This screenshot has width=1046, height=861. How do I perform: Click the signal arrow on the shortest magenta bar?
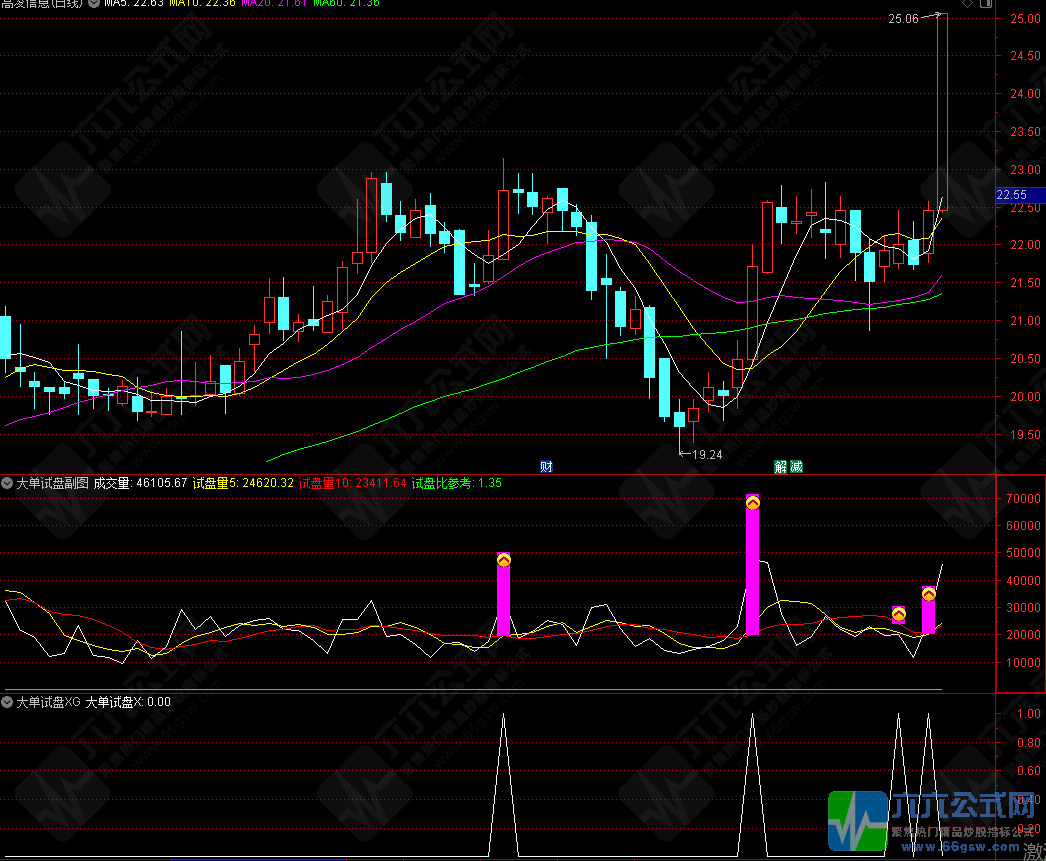[x=899, y=613]
